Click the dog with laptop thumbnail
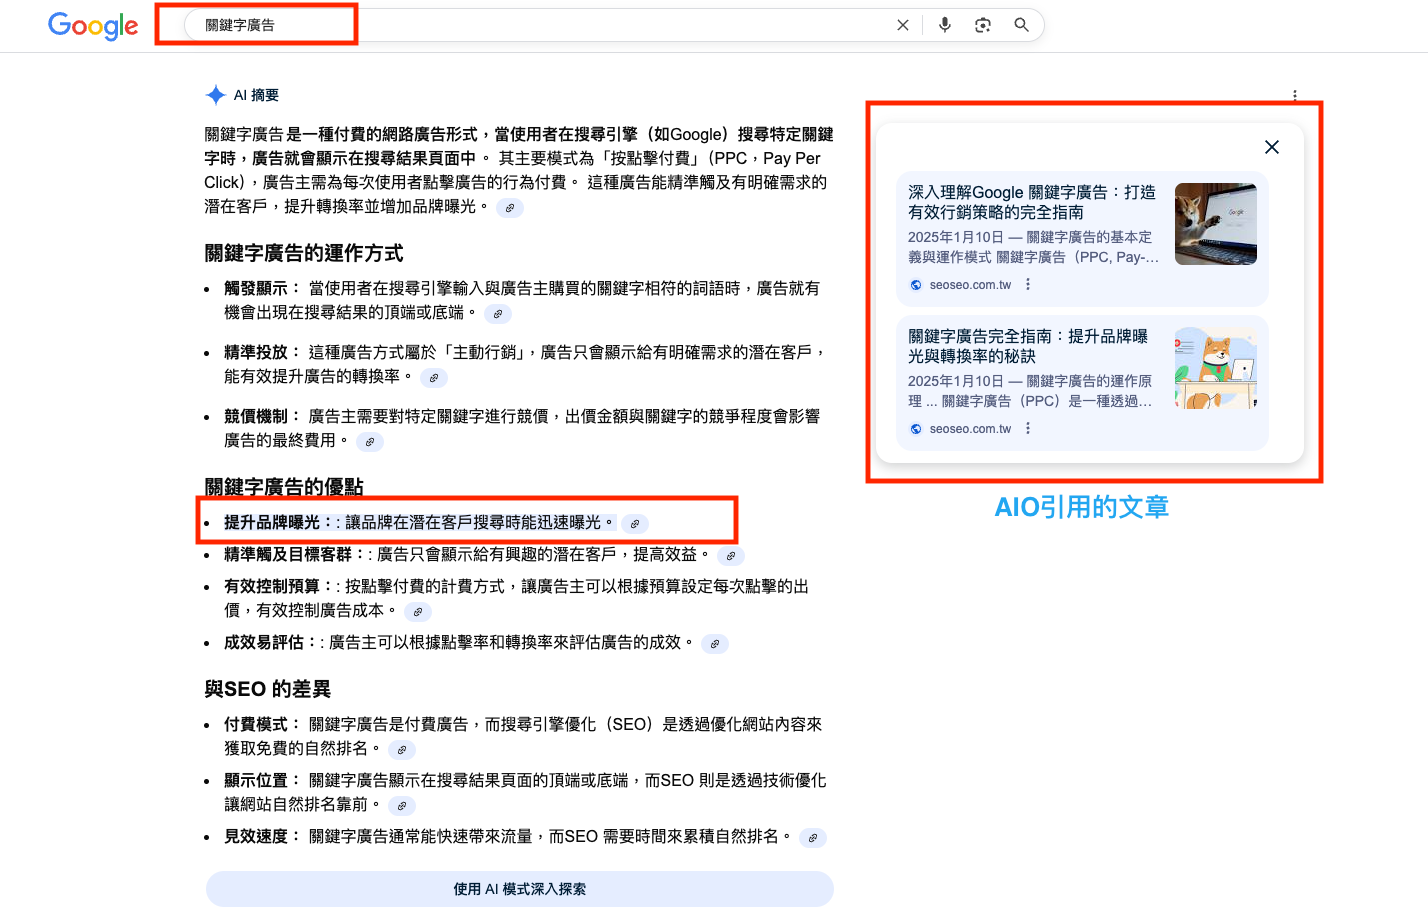This screenshot has width=1428, height=921. [x=1215, y=224]
